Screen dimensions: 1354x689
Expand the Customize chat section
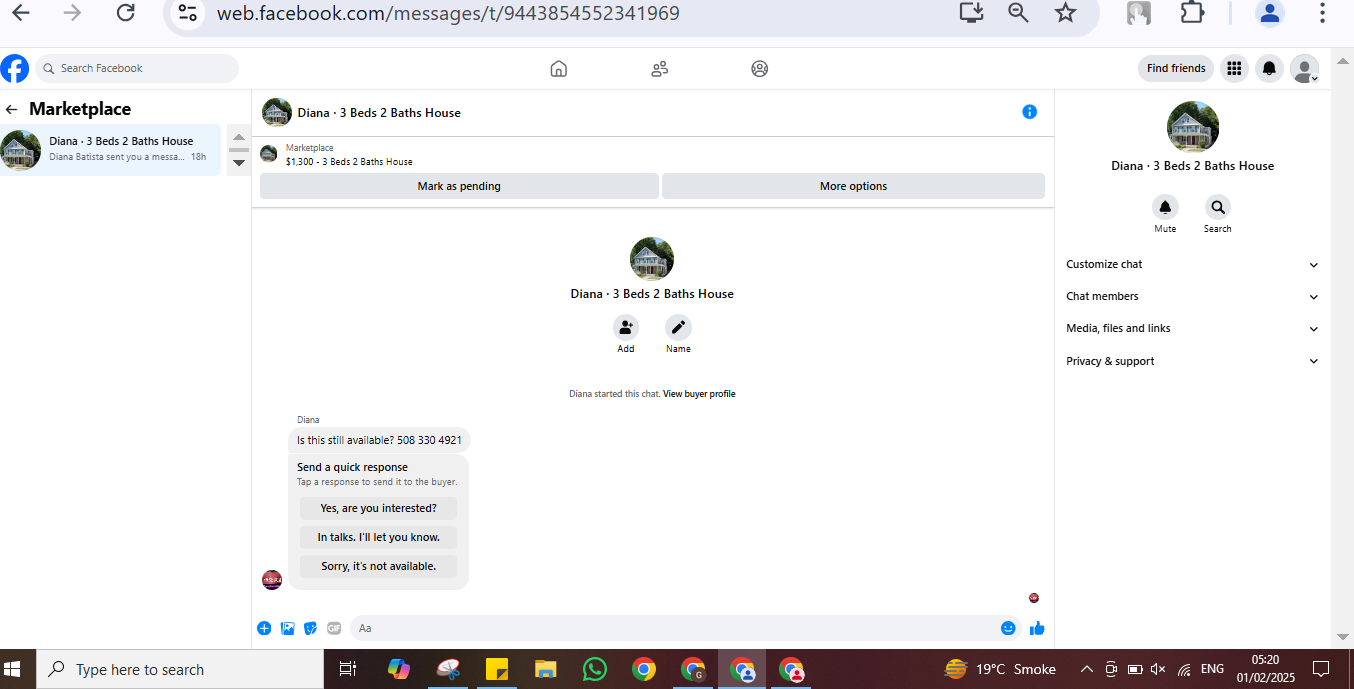tap(1192, 264)
